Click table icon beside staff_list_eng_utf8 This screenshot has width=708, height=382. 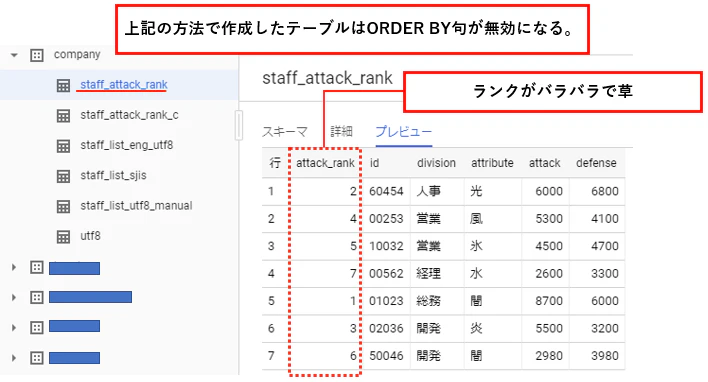click(x=63, y=146)
